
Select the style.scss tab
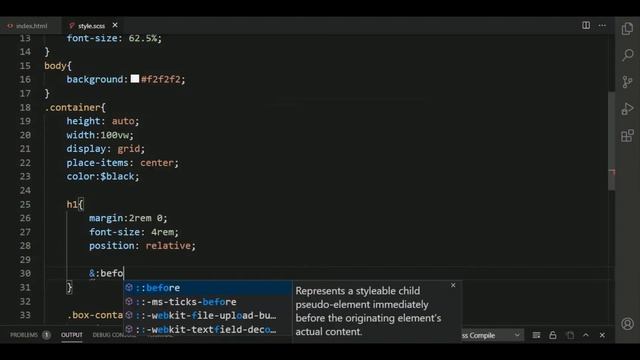(x=91, y=26)
